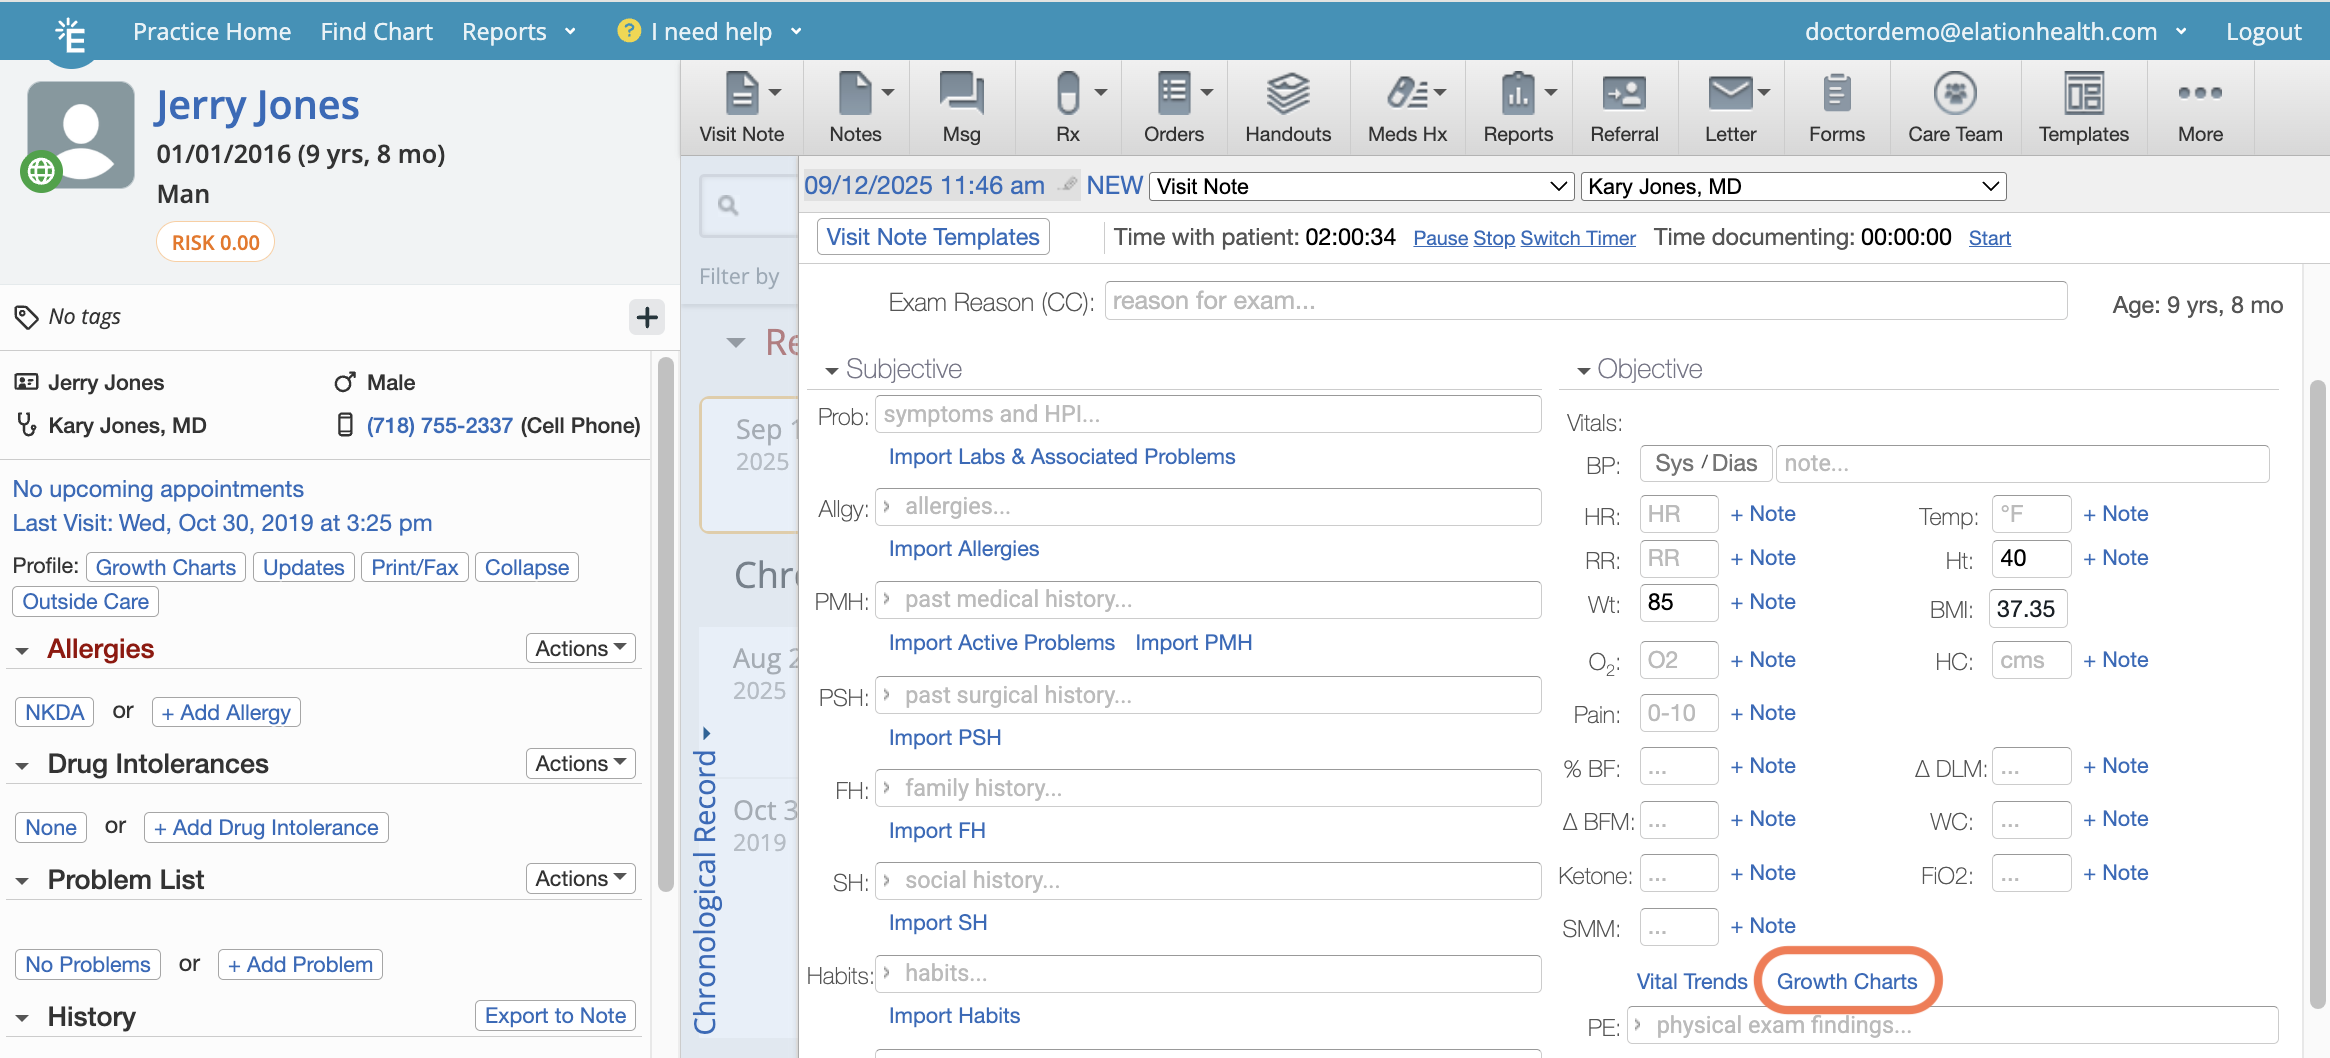Add a tag with plus icon

[x=647, y=318]
